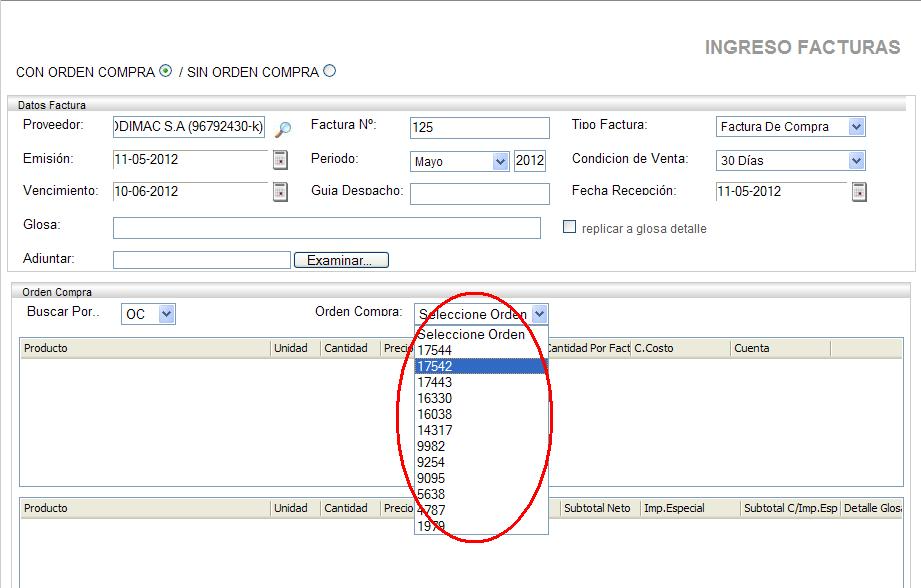Focus the Glosa text field

pyautogui.click(x=327, y=228)
